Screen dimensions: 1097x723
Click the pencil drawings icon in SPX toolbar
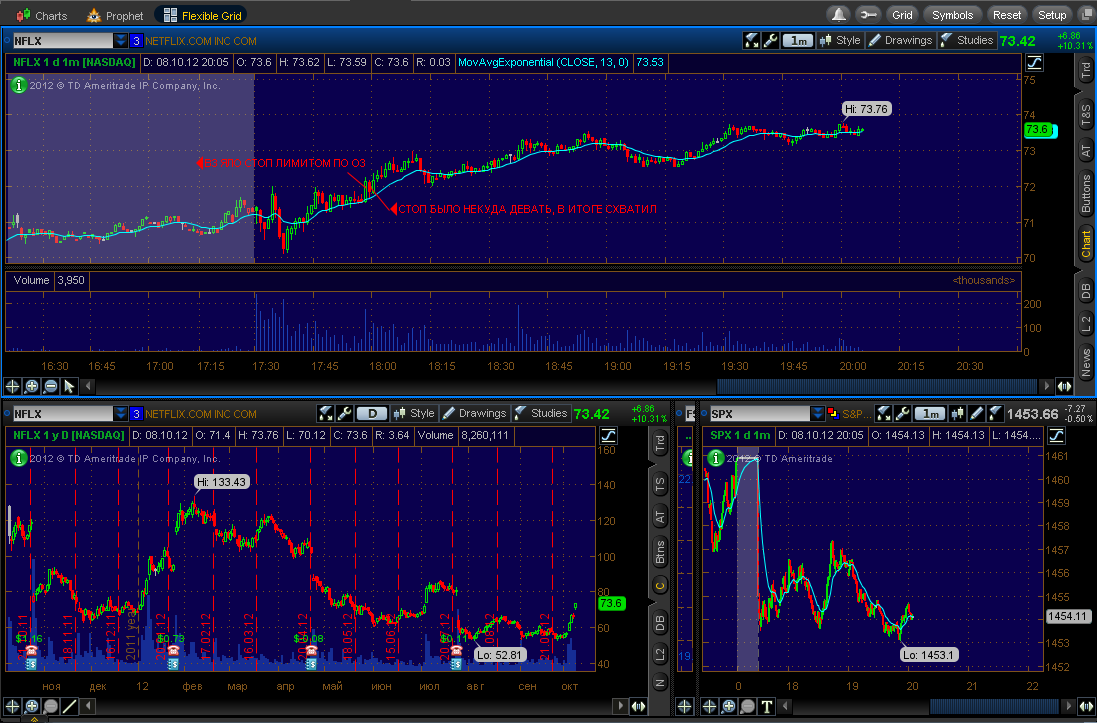coord(977,414)
